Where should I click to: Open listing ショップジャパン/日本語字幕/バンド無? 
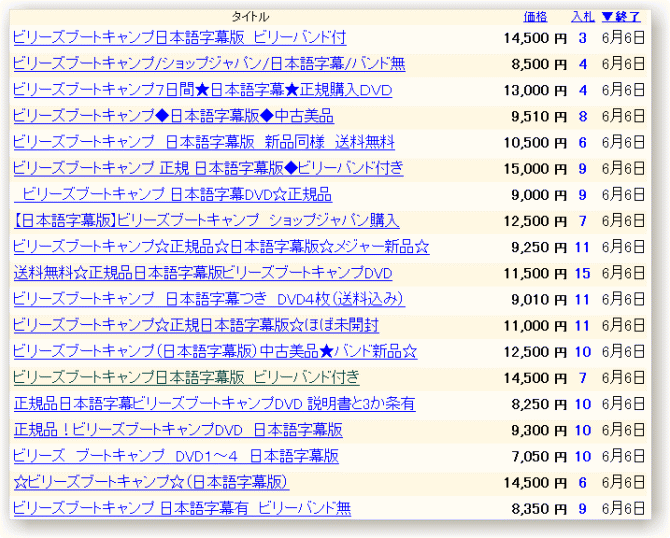[209, 64]
